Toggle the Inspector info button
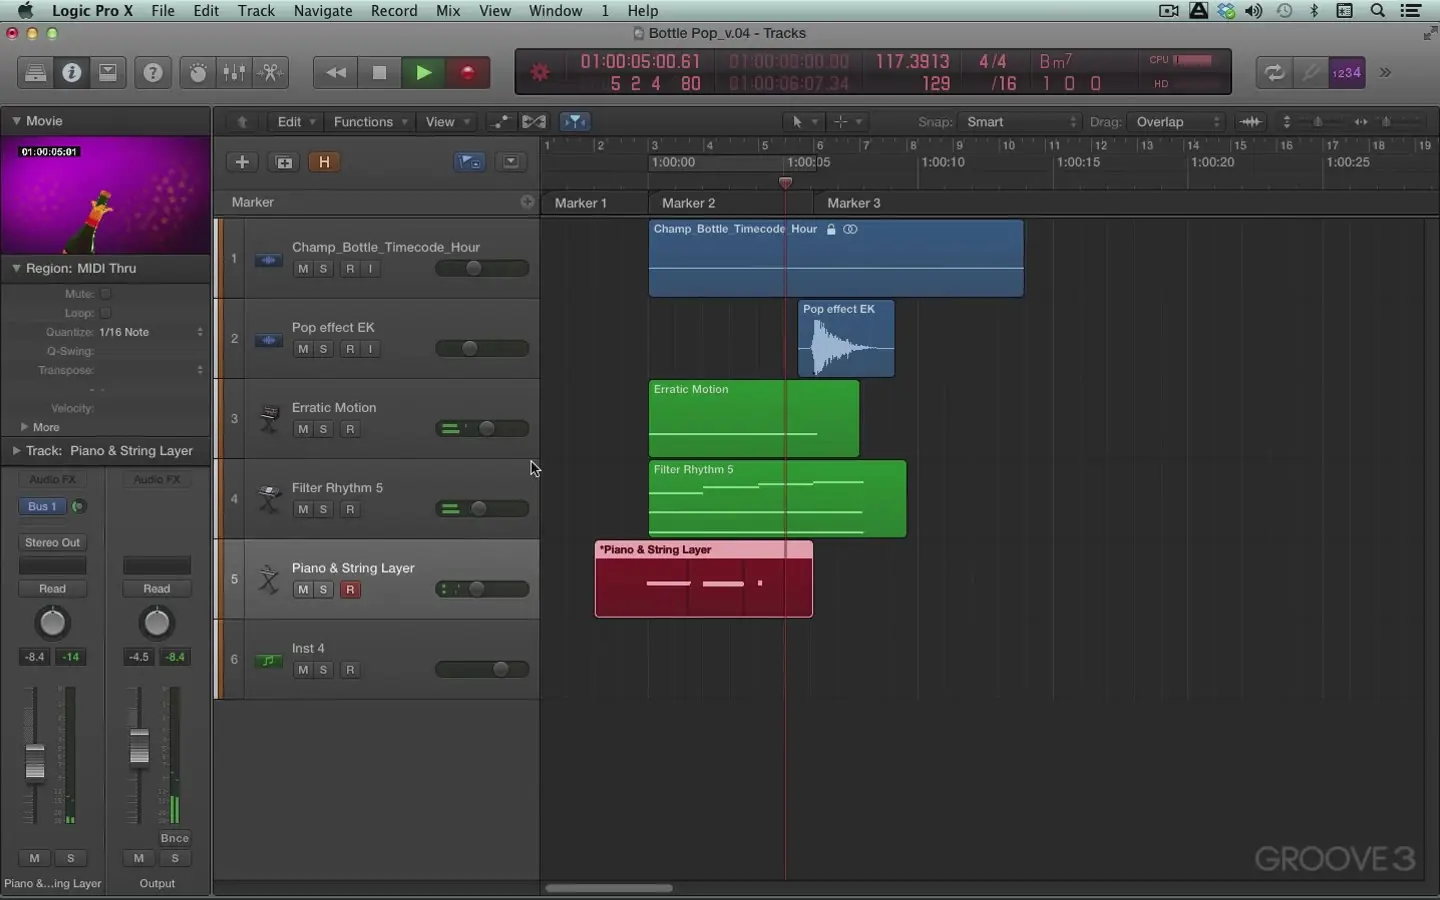The image size is (1440, 900). (71, 73)
